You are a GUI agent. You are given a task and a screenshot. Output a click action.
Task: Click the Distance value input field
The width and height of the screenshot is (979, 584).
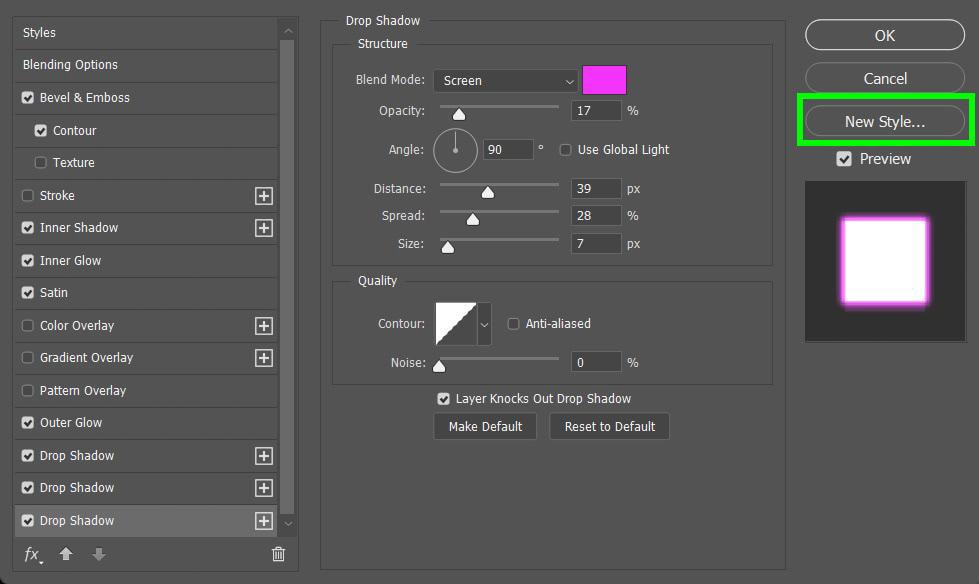click(x=596, y=189)
